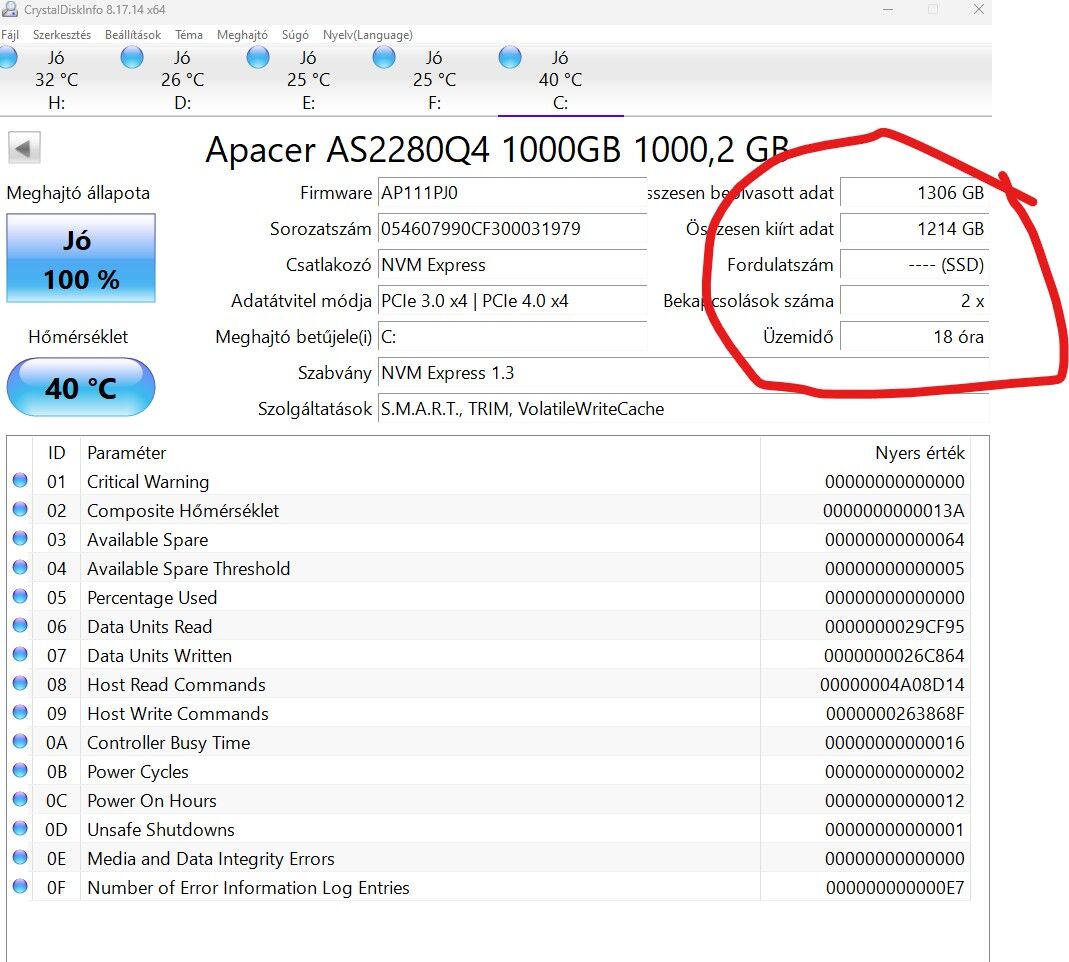Click the status orb for Power Cycles row
This screenshot has width=1069, height=962.
[20, 770]
